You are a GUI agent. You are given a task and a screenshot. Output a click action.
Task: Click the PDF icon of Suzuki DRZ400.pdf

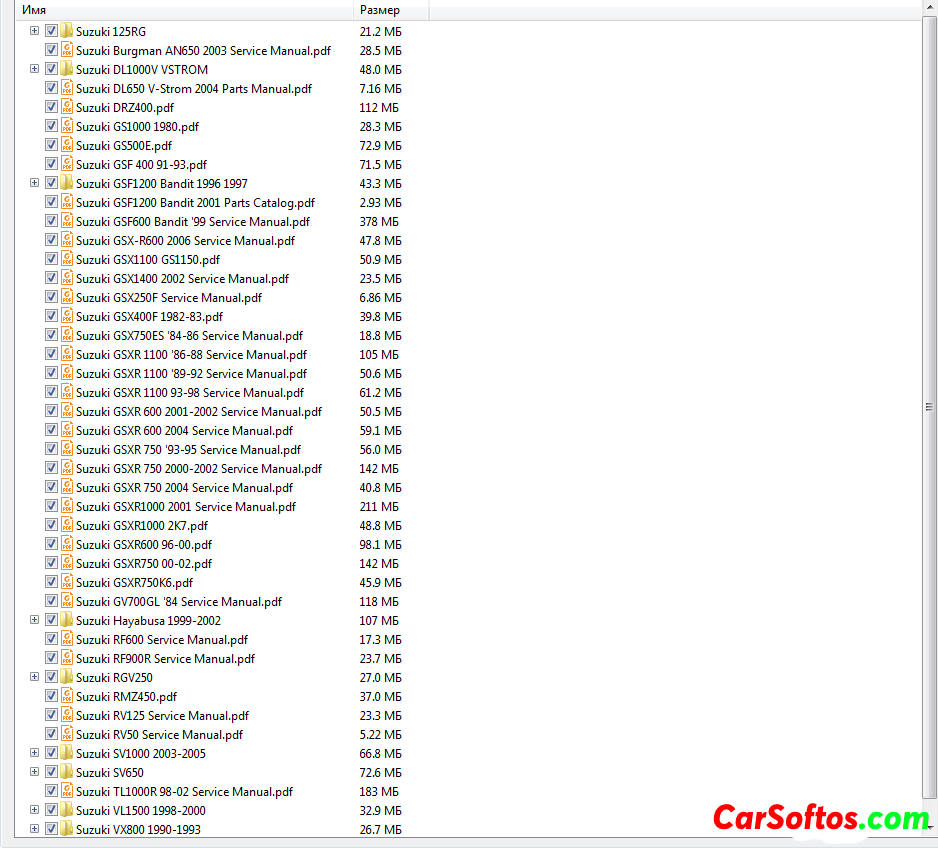(x=67, y=108)
